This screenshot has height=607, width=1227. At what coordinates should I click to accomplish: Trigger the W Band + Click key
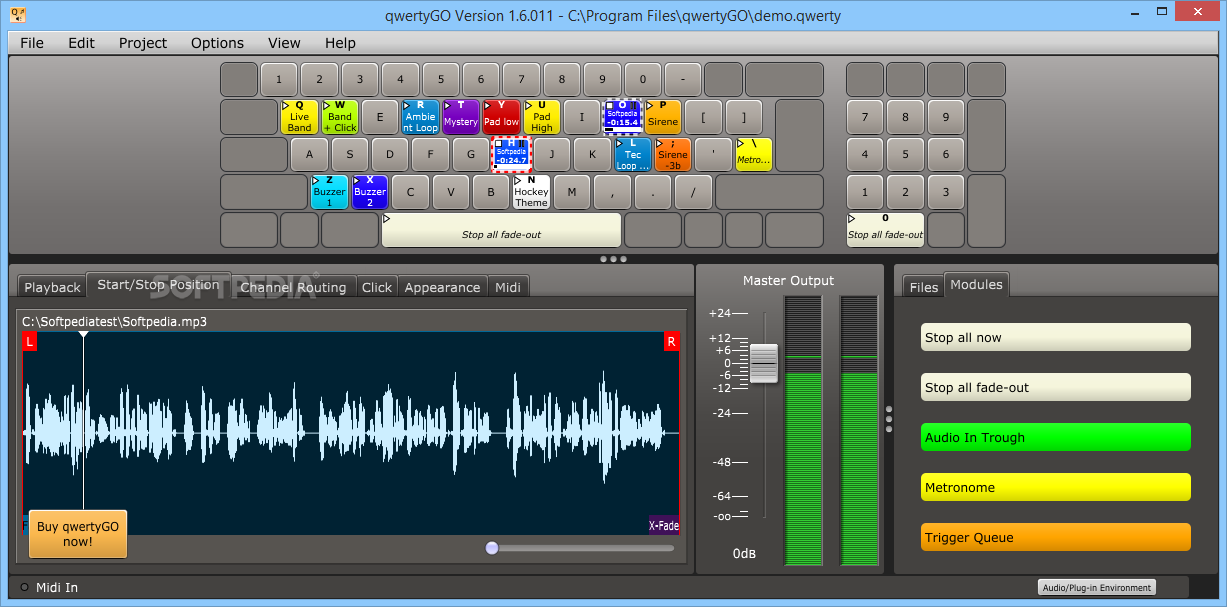click(x=340, y=117)
